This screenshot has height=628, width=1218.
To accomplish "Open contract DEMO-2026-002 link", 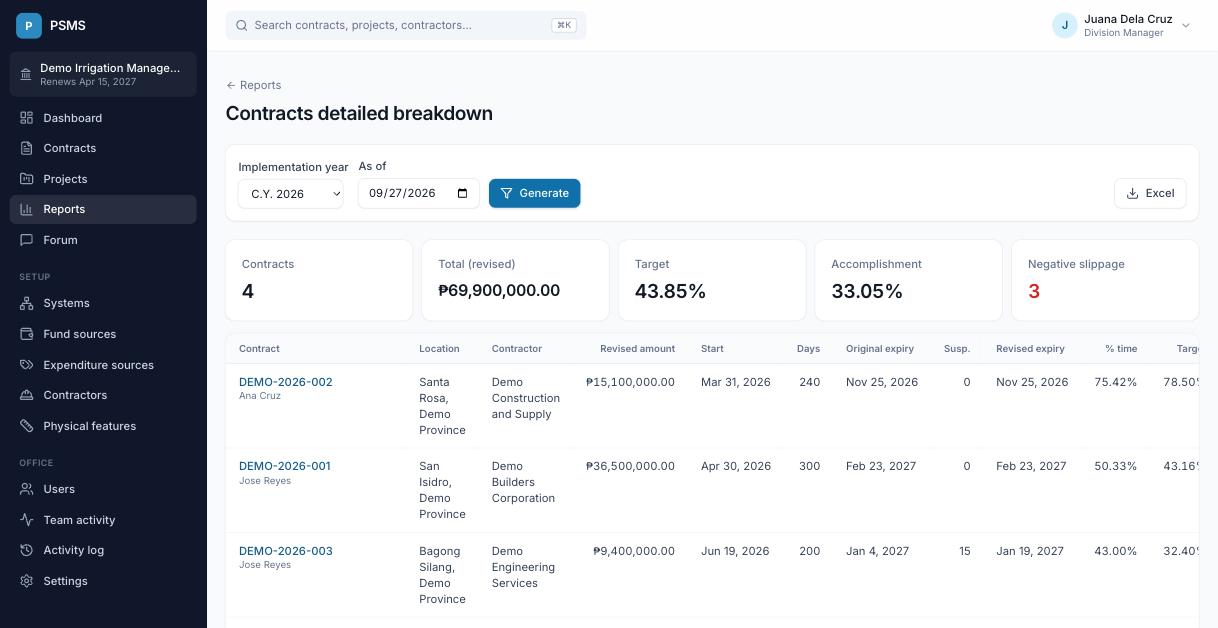I will click(x=286, y=382).
